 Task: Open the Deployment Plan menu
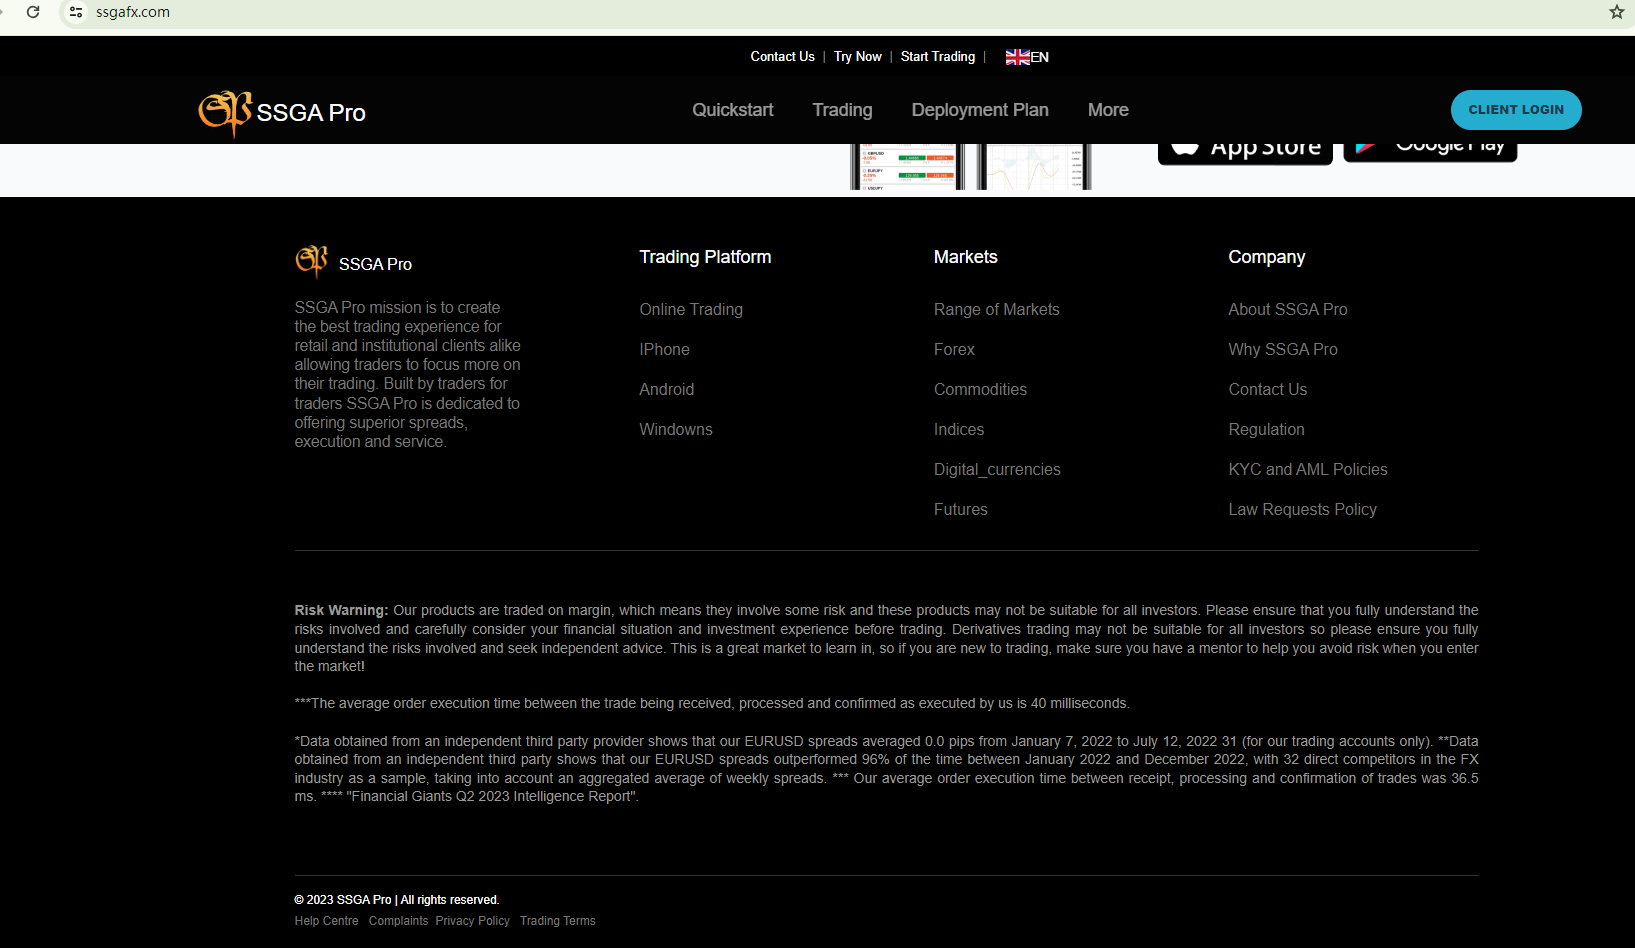(x=980, y=110)
